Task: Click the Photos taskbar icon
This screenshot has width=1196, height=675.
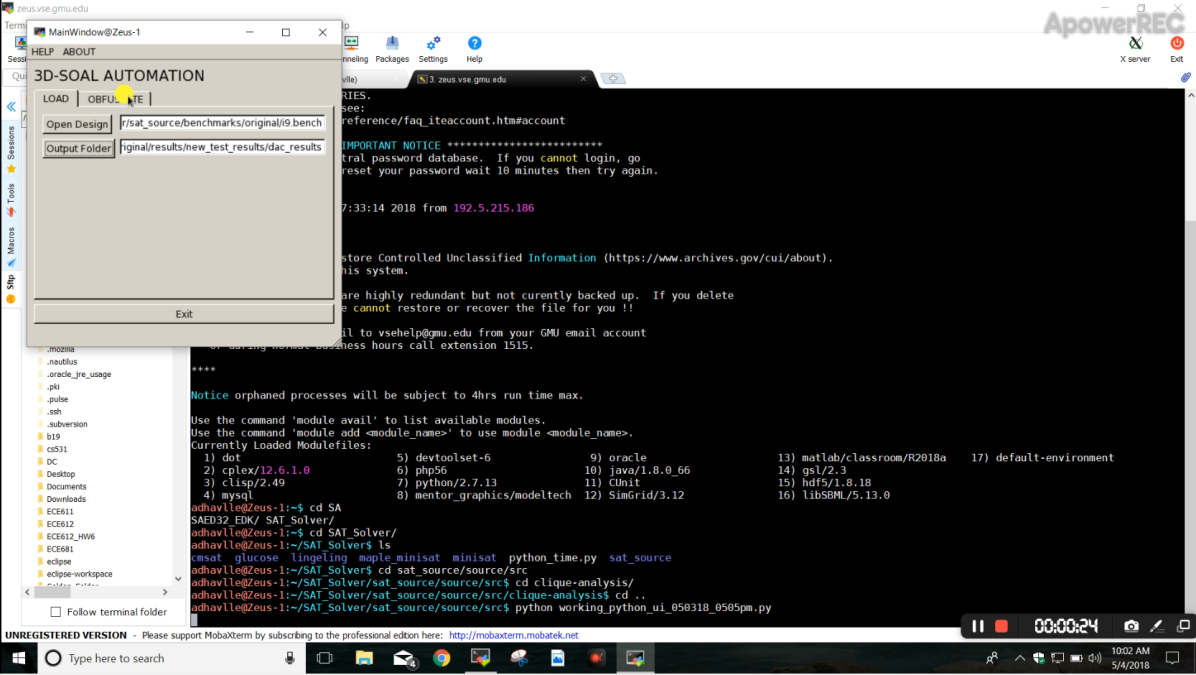Action: 558,657
